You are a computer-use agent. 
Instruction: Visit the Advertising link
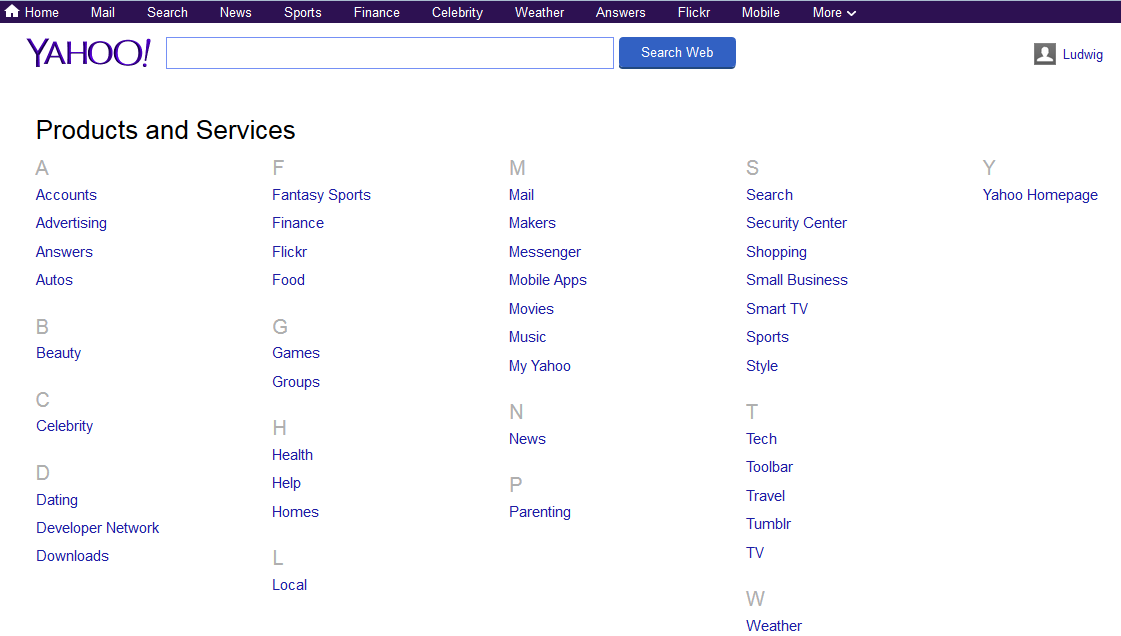[x=71, y=223]
